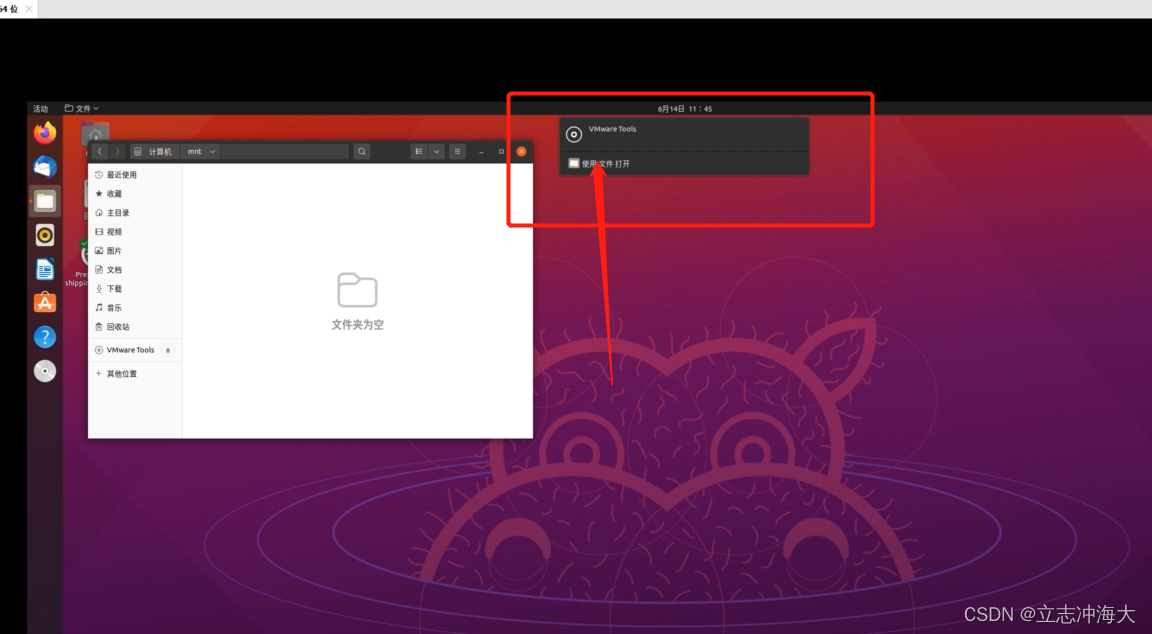This screenshot has height=634, width=1152.
Task: Choose 使用文件打开 in the notification
Action: point(684,163)
